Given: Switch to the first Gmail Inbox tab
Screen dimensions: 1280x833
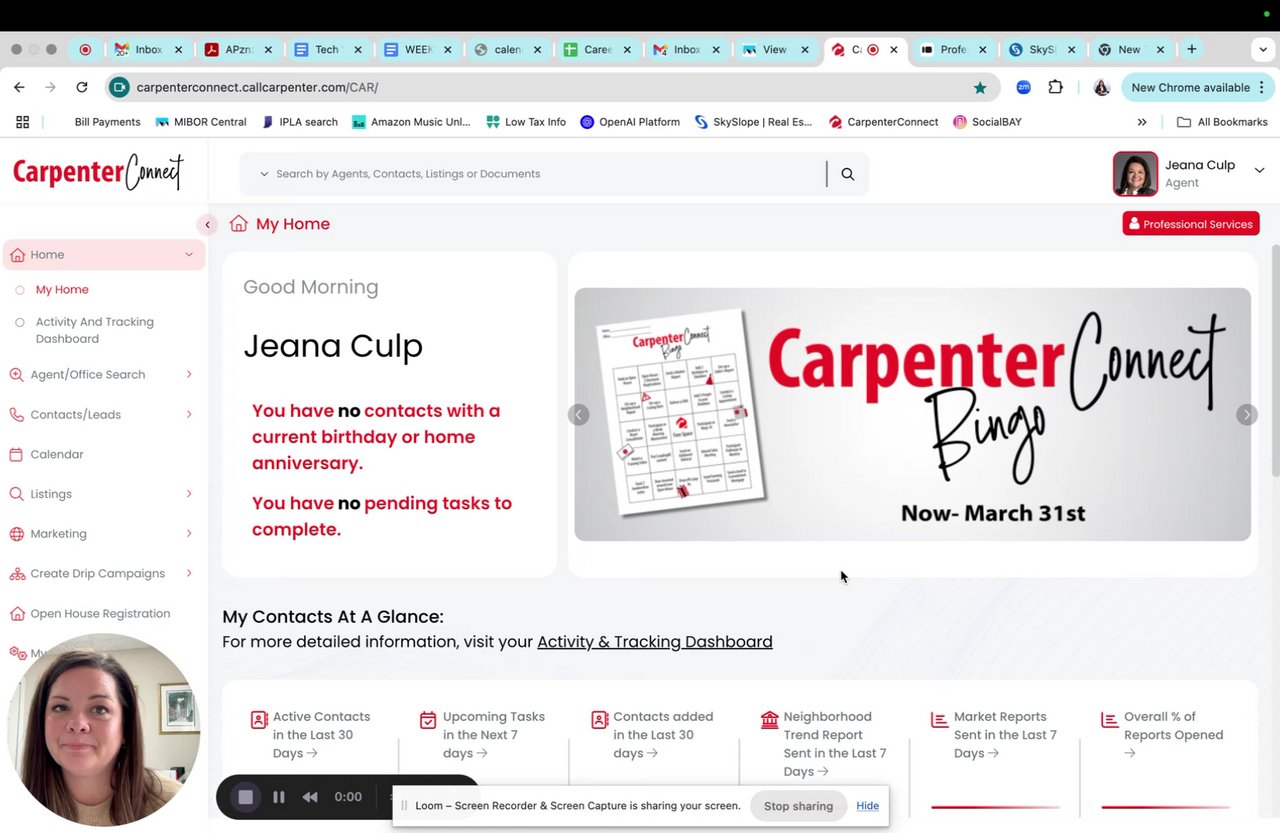Looking at the screenshot, I should coord(146,49).
